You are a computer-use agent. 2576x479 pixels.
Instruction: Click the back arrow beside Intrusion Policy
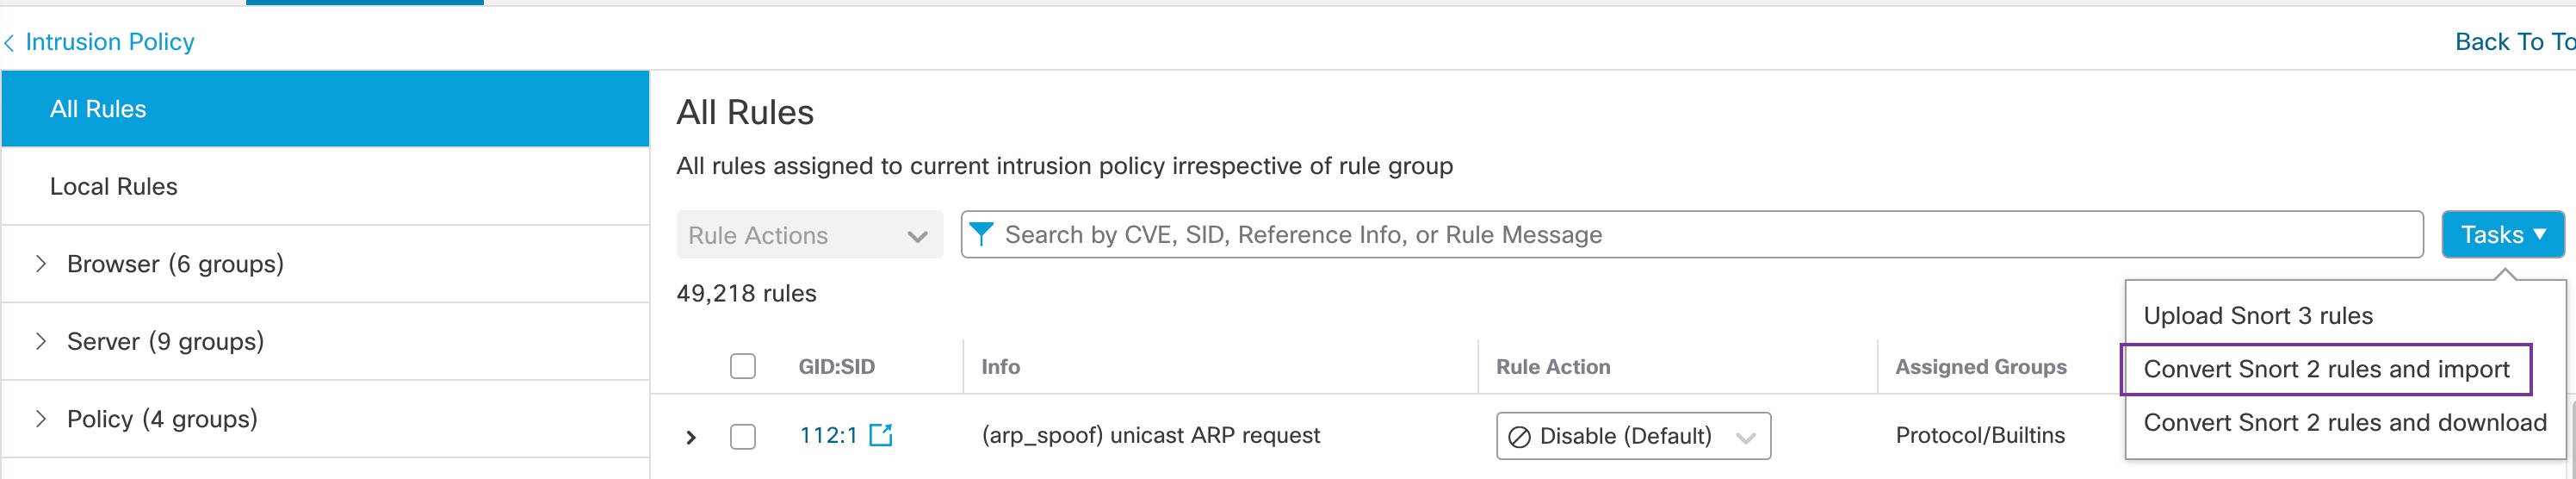(9, 42)
